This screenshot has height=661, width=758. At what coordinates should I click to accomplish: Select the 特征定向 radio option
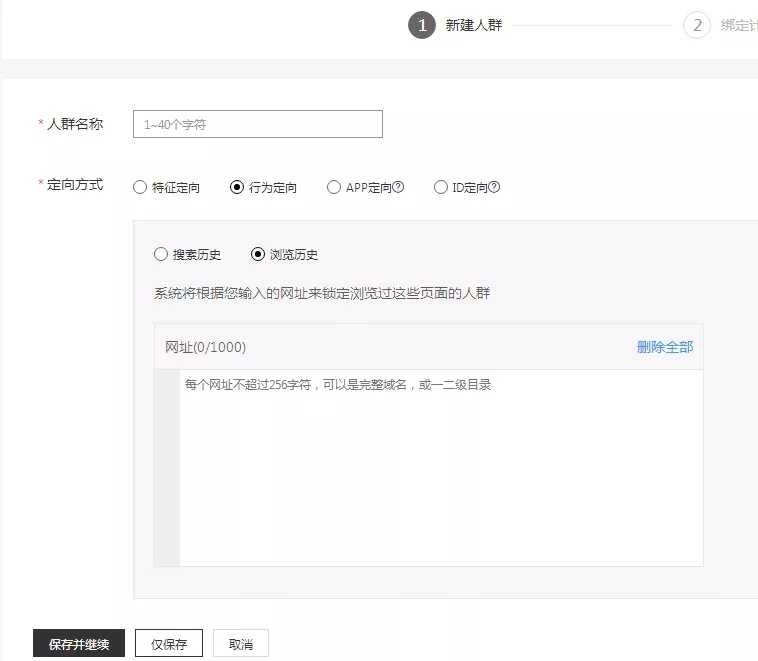point(140,187)
